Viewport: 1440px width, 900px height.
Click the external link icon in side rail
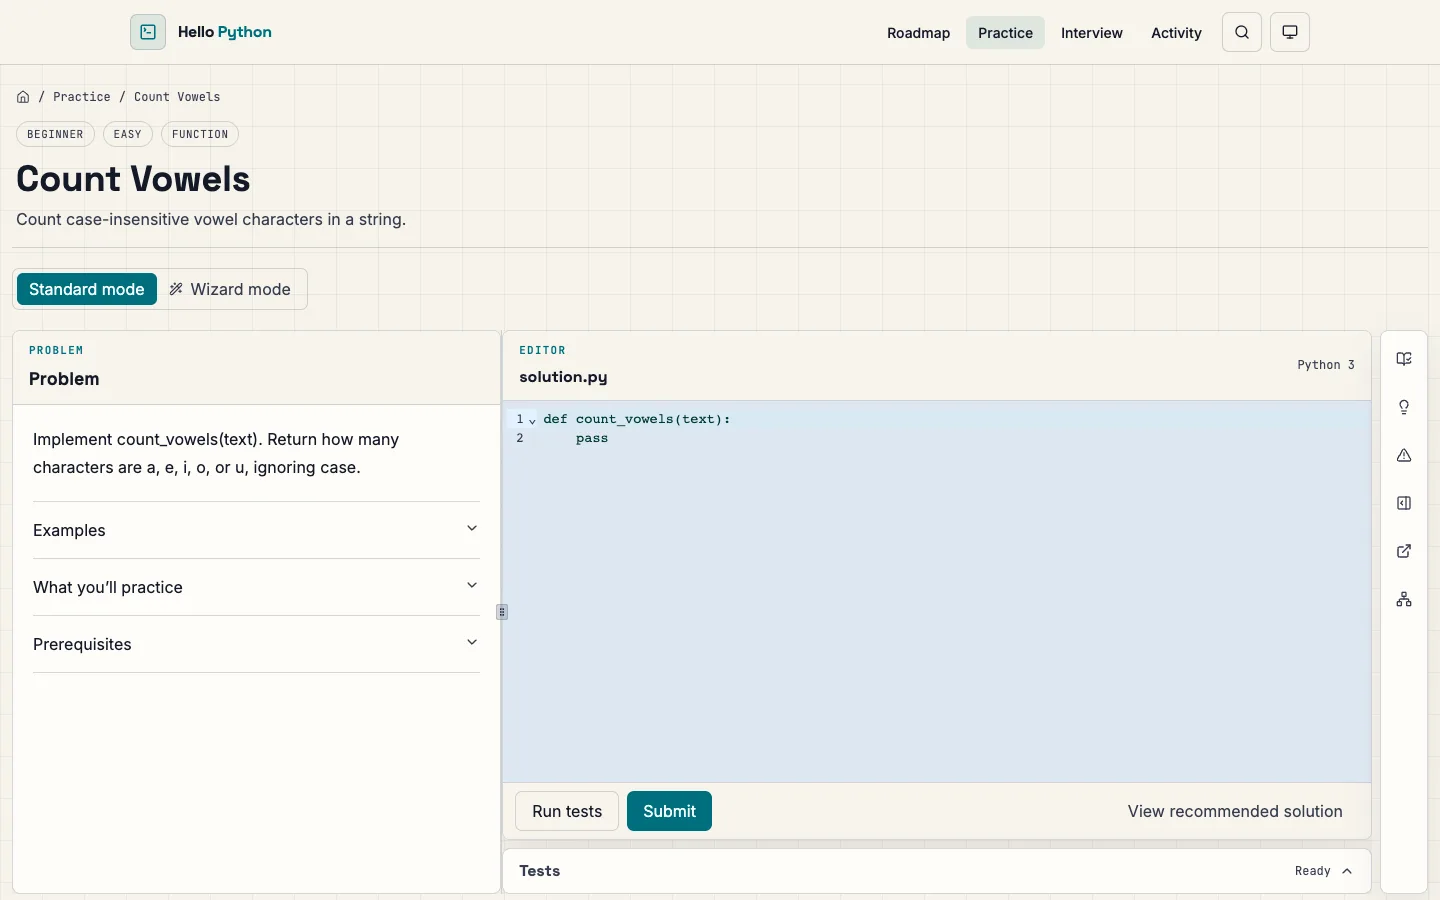tap(1404, 551)
